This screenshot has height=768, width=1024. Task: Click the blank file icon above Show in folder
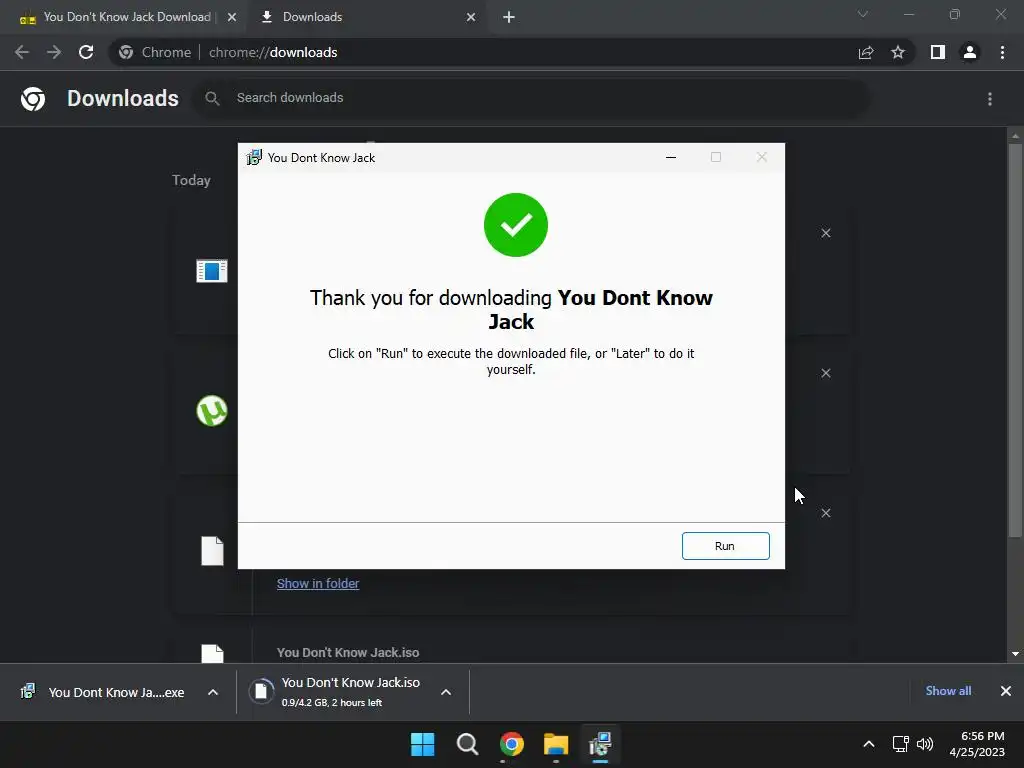point(212,551)
